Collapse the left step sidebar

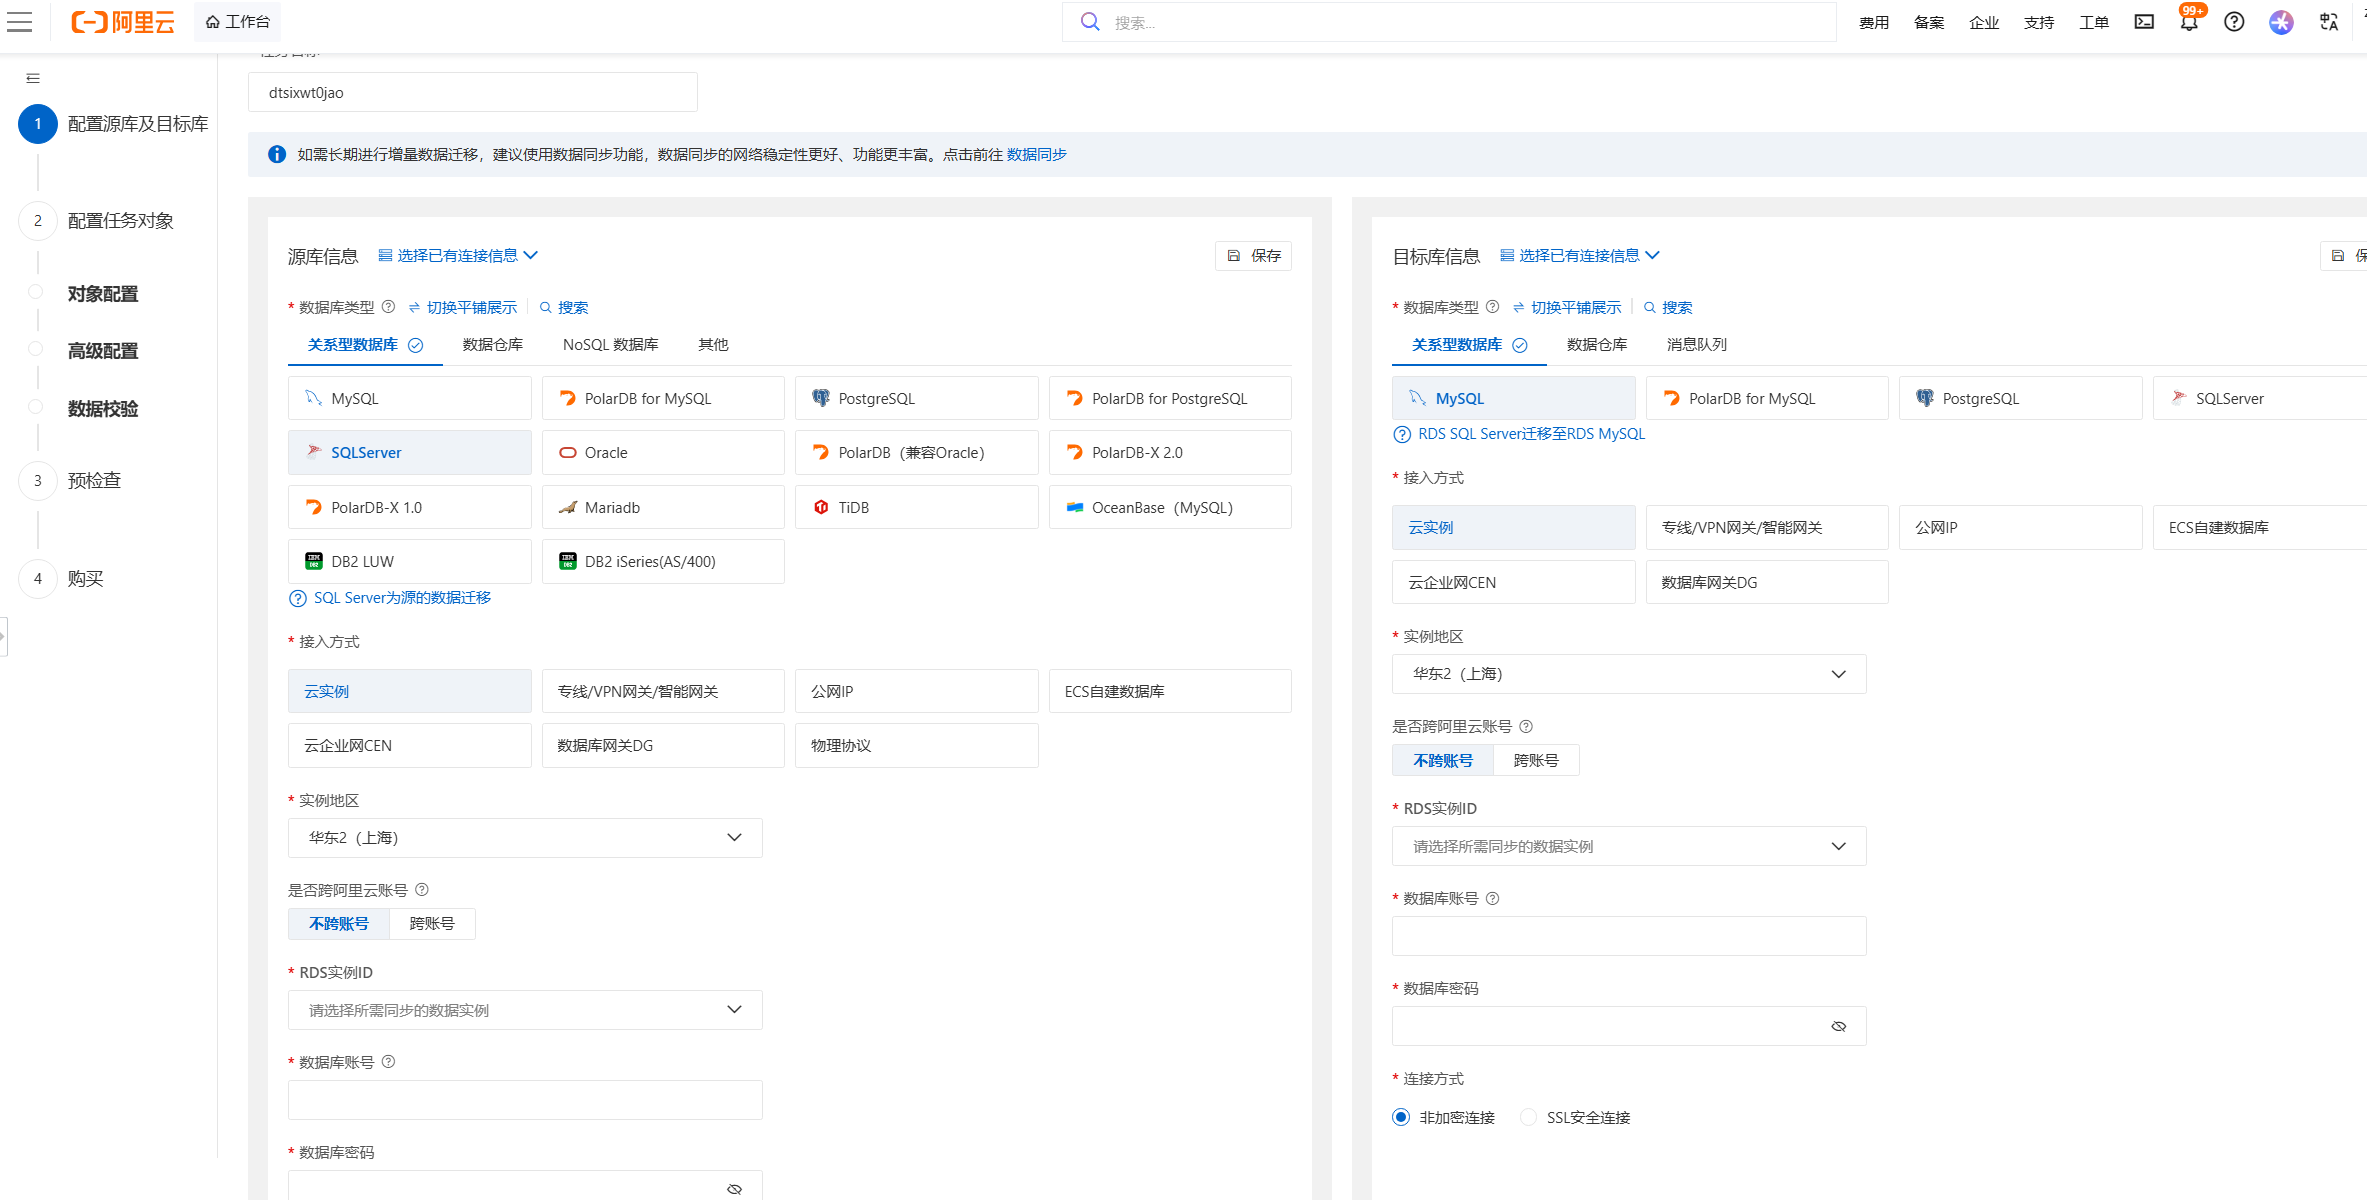[x=33, y=78]
